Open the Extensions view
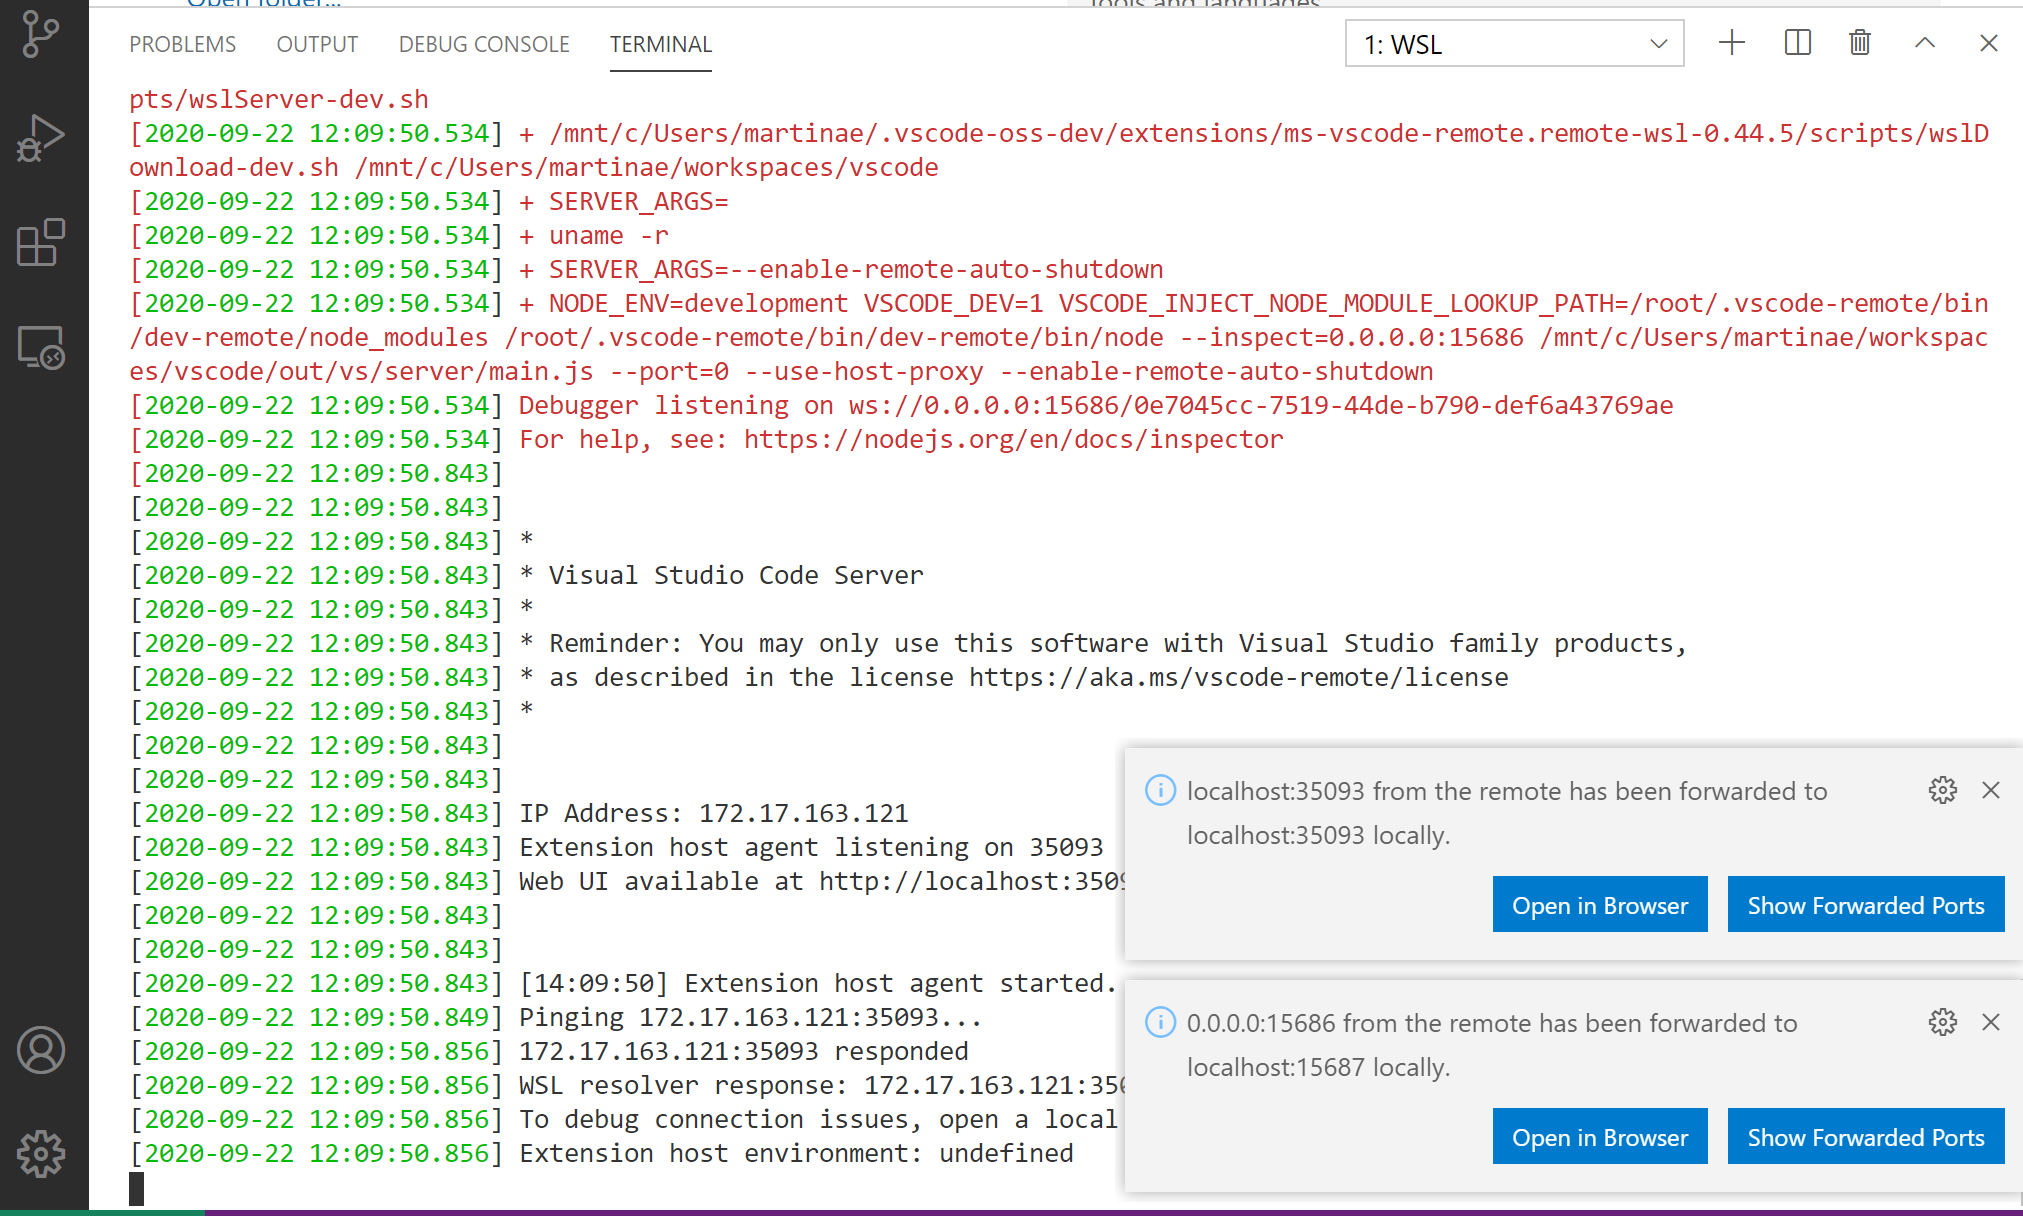This screenshot has height=1216, width=2023. point(40,240)
